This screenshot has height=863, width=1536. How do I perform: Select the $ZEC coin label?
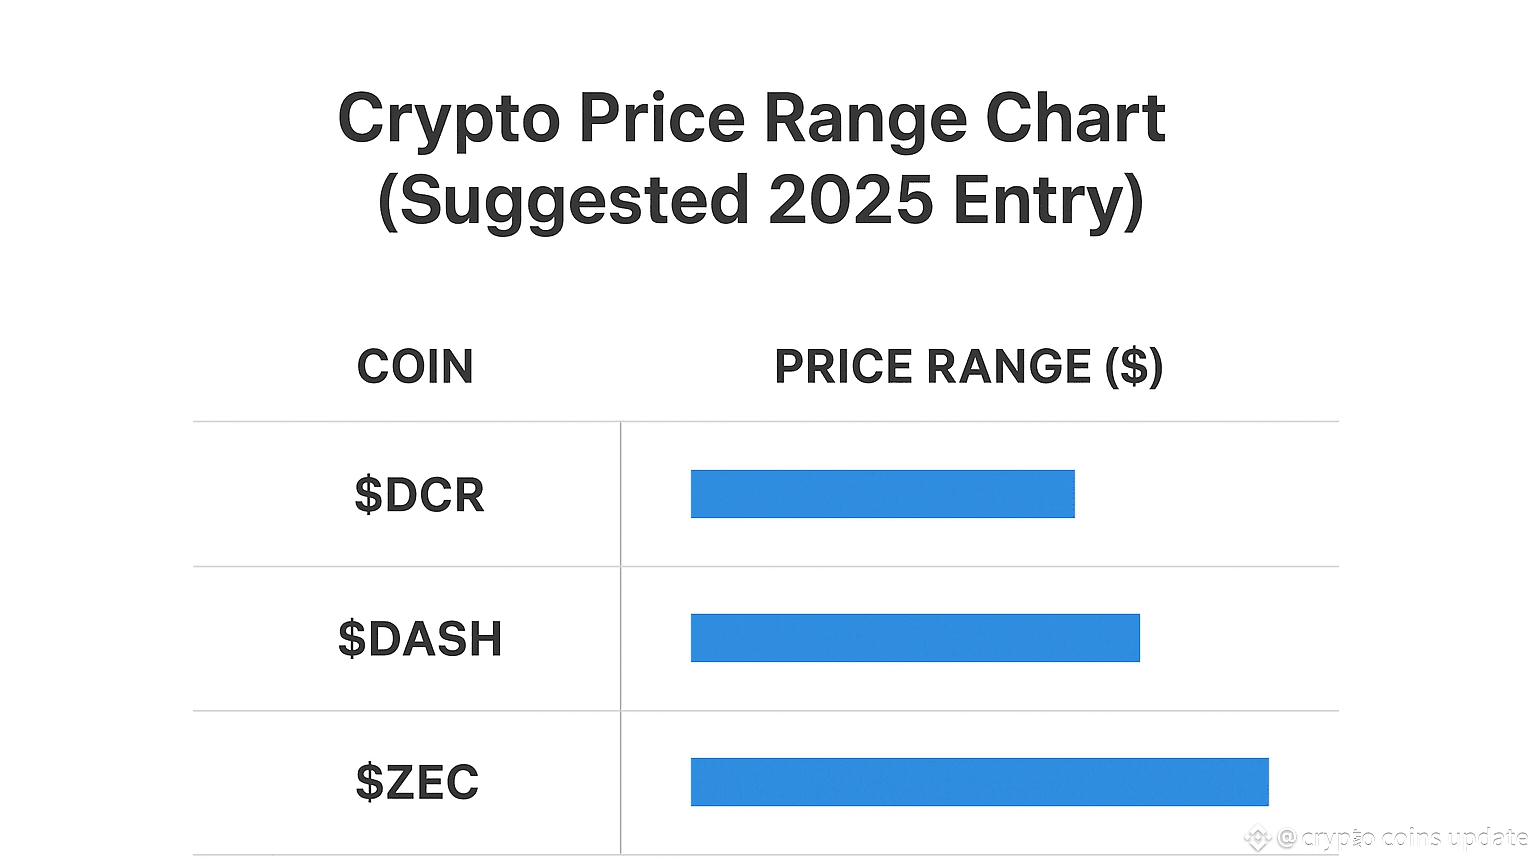click(418, 782)
